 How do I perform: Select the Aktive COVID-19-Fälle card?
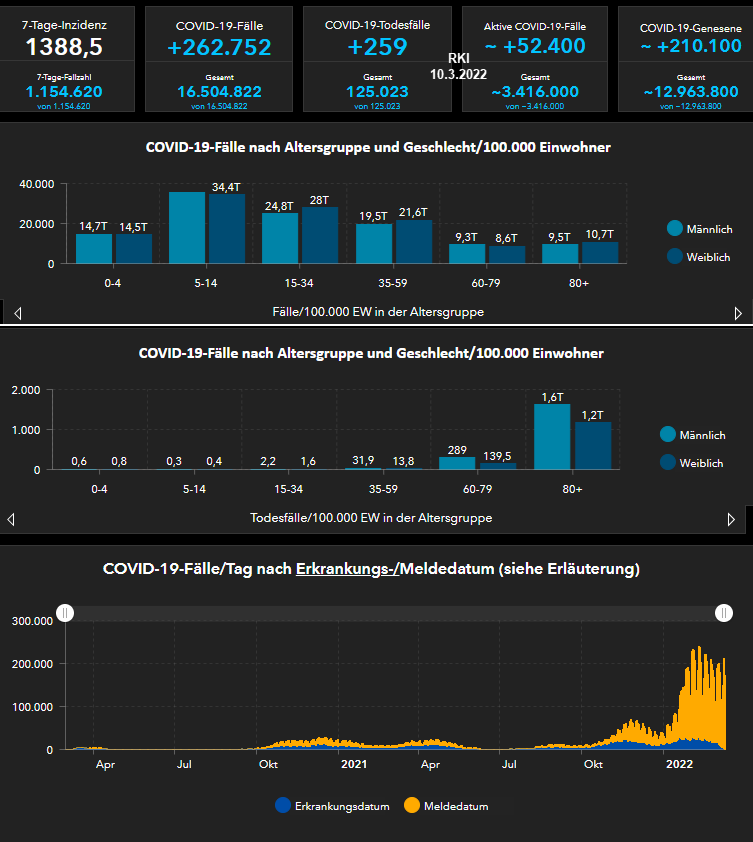coord(535,59)
